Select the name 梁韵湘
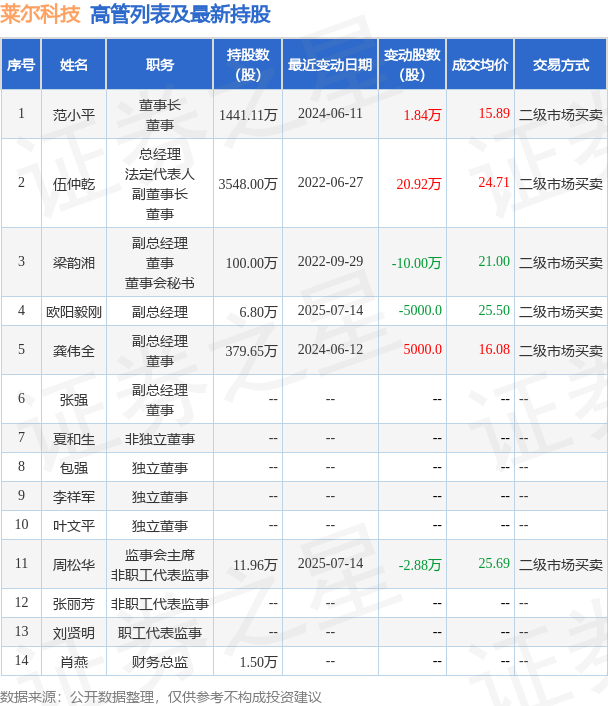The width and height of the screenshot is (608, 706). (x=74, y=262)
